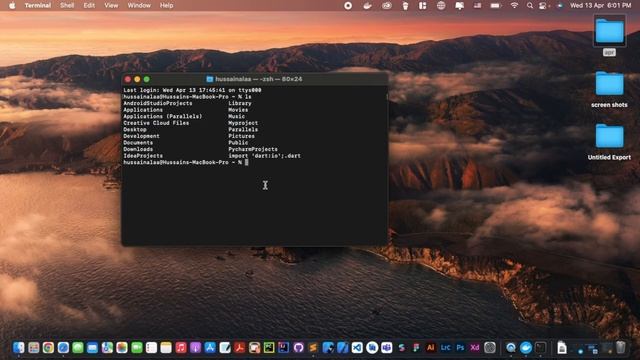Open the Terminal icon in the dock
The width and height of the screenshot is (640, 360).
point(540,348)
